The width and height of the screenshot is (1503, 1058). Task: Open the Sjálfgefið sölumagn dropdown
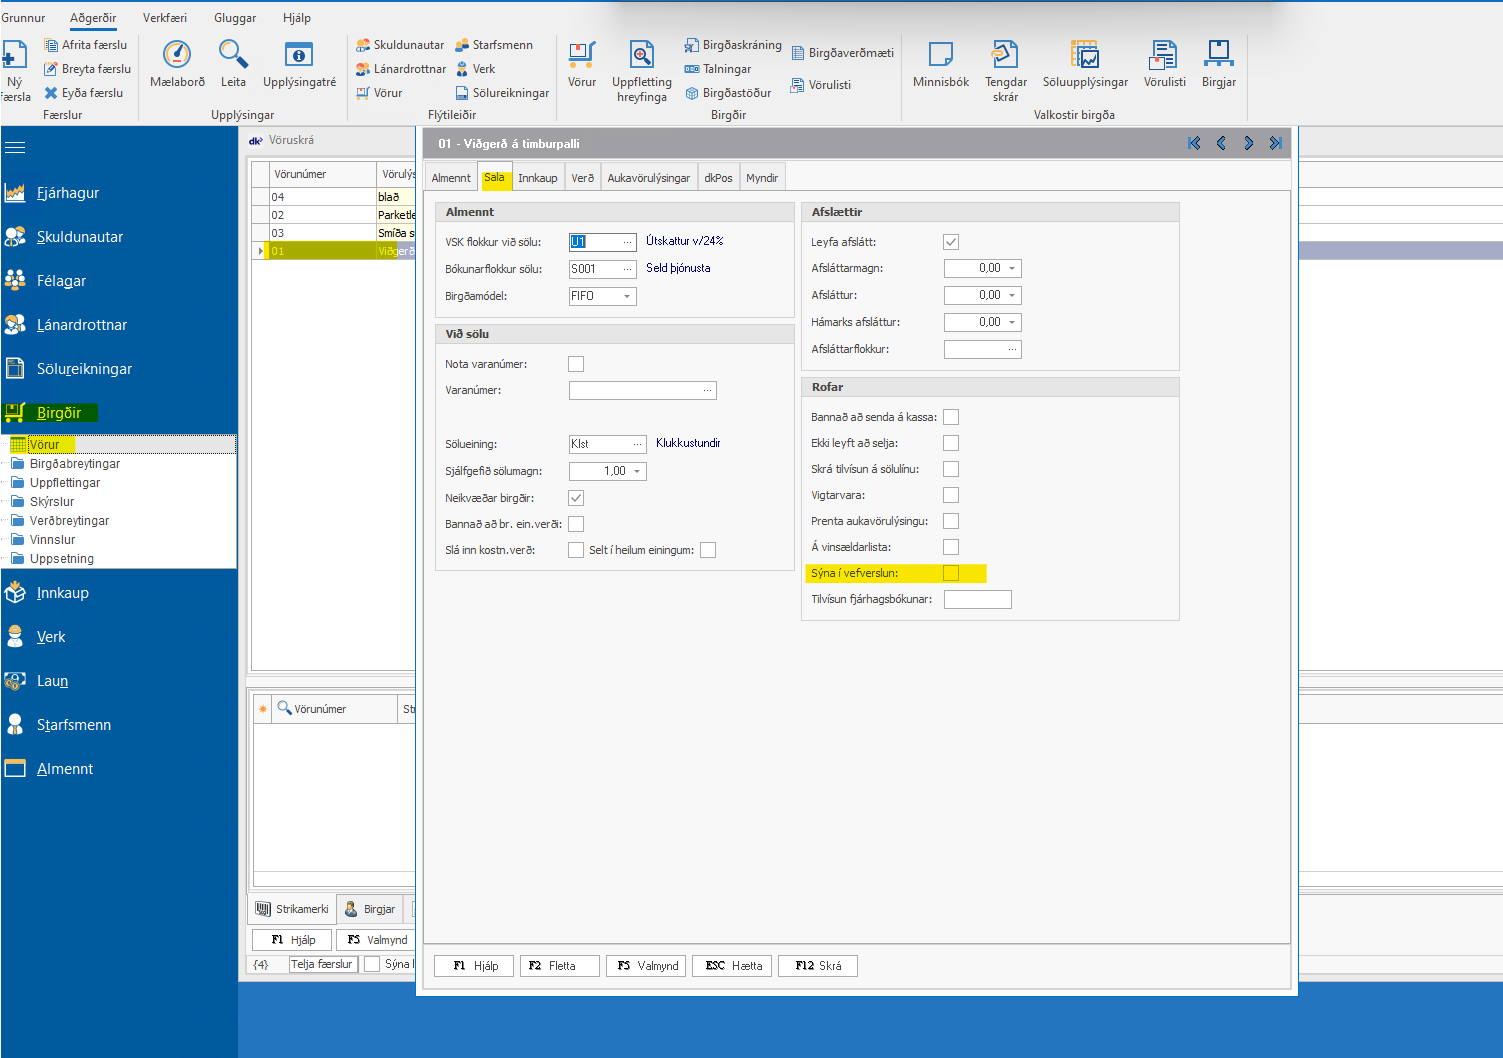pos(637,472)
